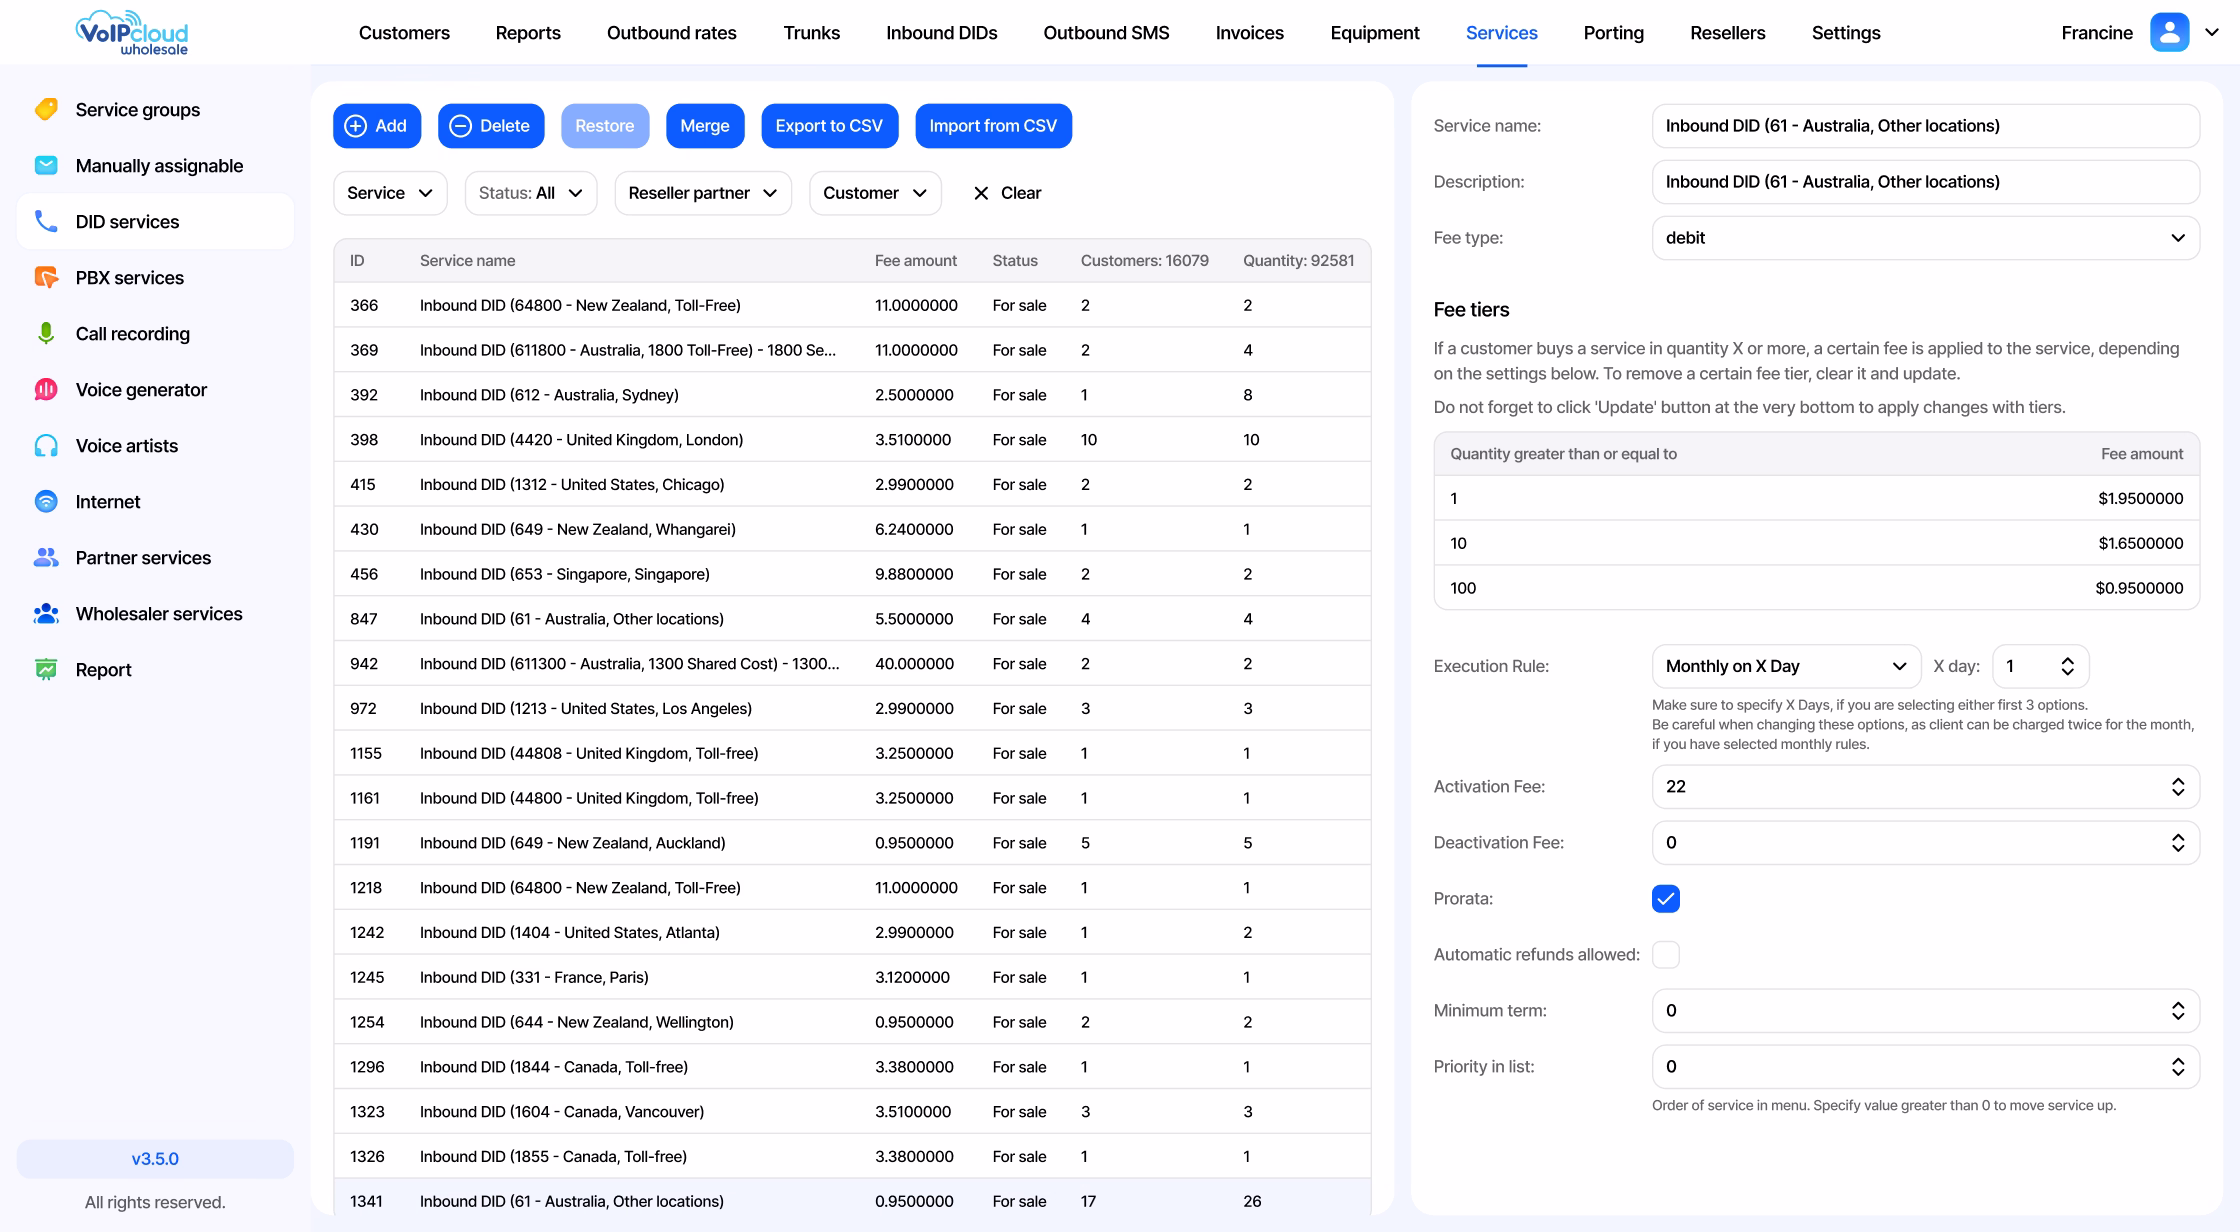Open Voice artists headset icon
The width and height of the screenshot is (2240, 1232).
click(46, 446)
